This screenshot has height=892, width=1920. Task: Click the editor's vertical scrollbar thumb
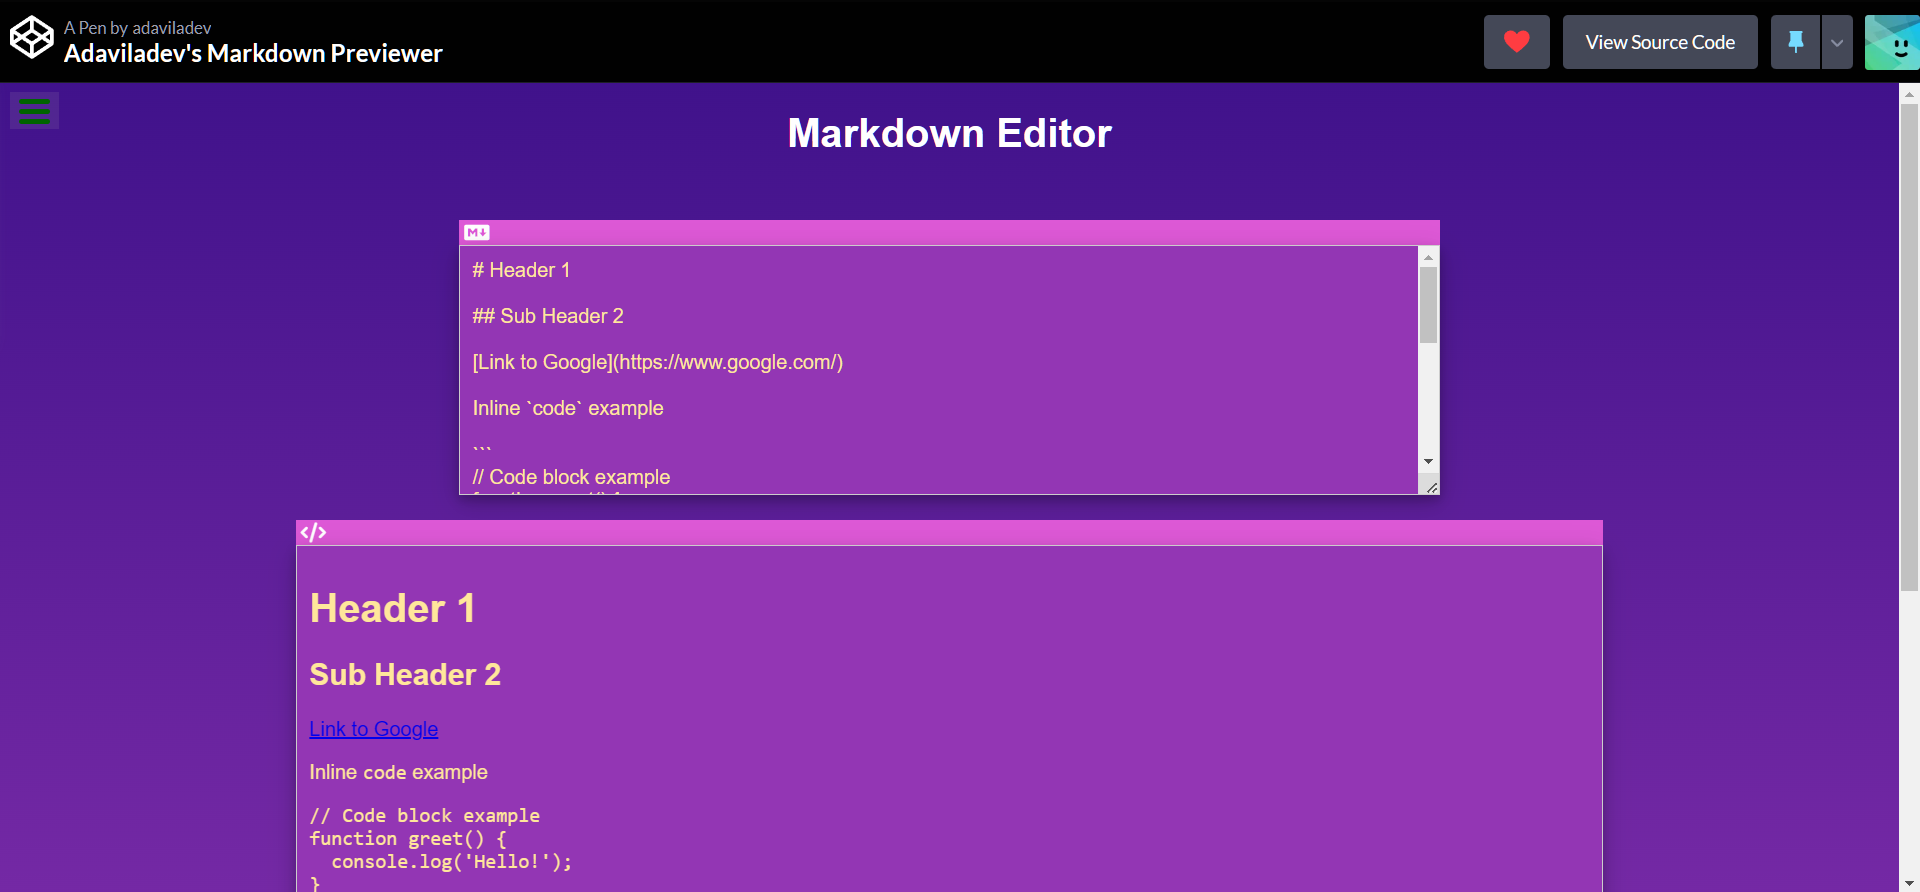pyautogui.click(x=1428, y=305)
